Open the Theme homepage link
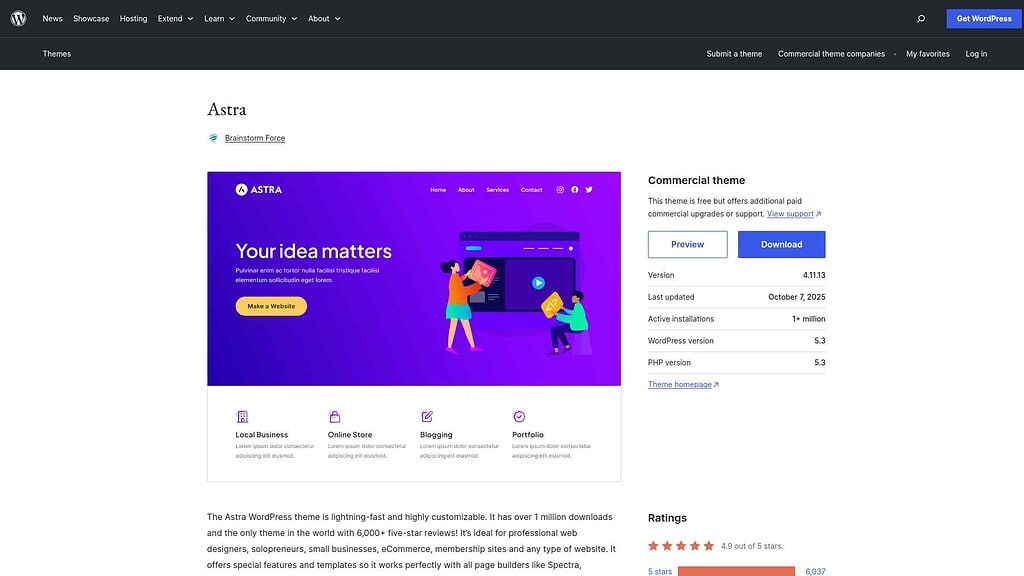The width and height of the screenshot is (1024, 576). pos(683,384)
